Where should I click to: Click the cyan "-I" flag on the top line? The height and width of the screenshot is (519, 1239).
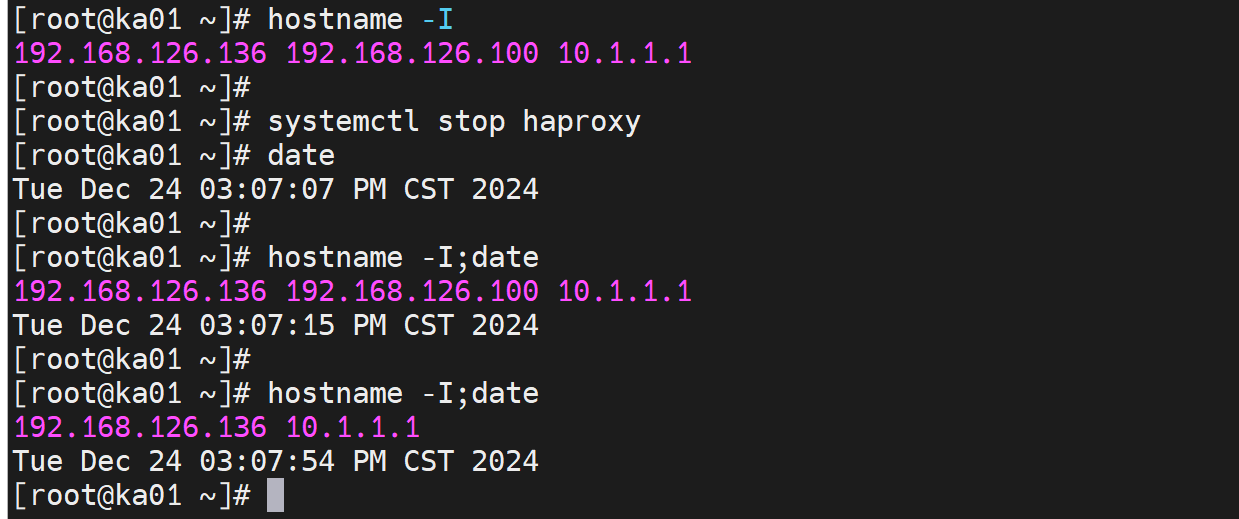coord(437,19)
